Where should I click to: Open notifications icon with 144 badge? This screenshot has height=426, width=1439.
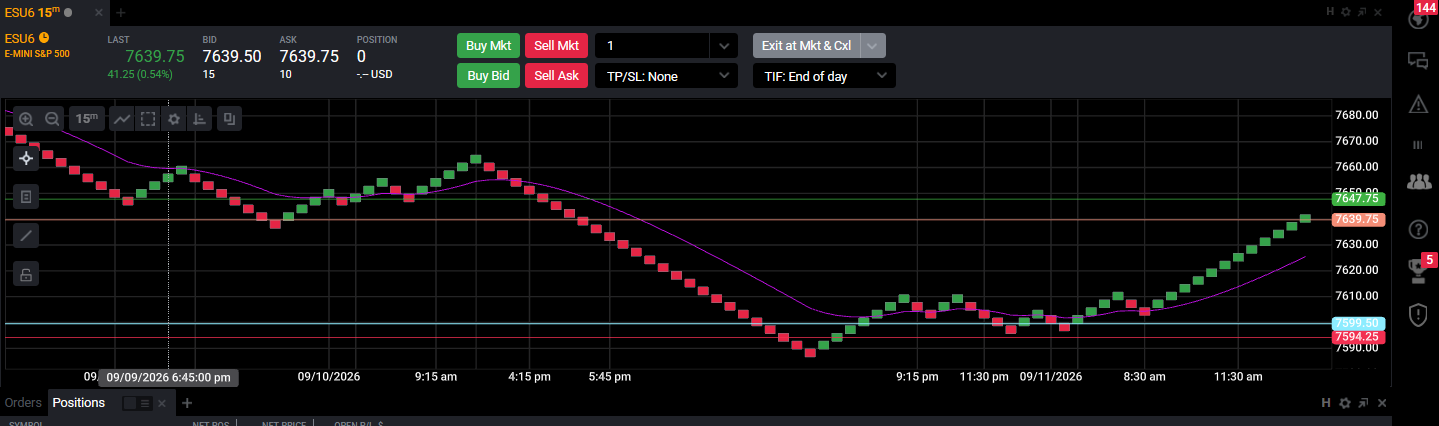coord(1417,21)
